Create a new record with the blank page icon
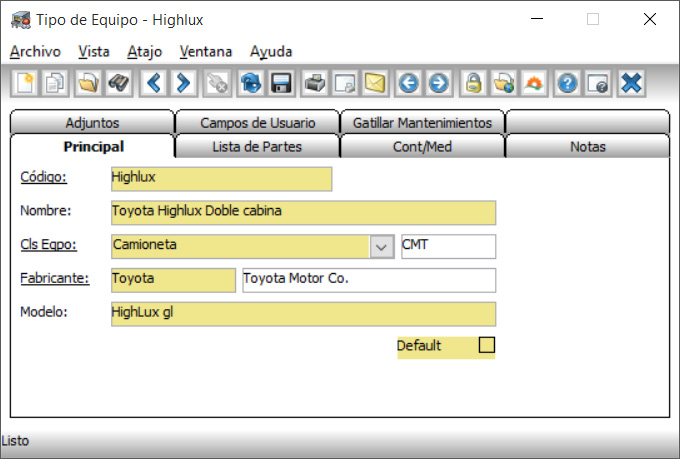 pos(25,83)
